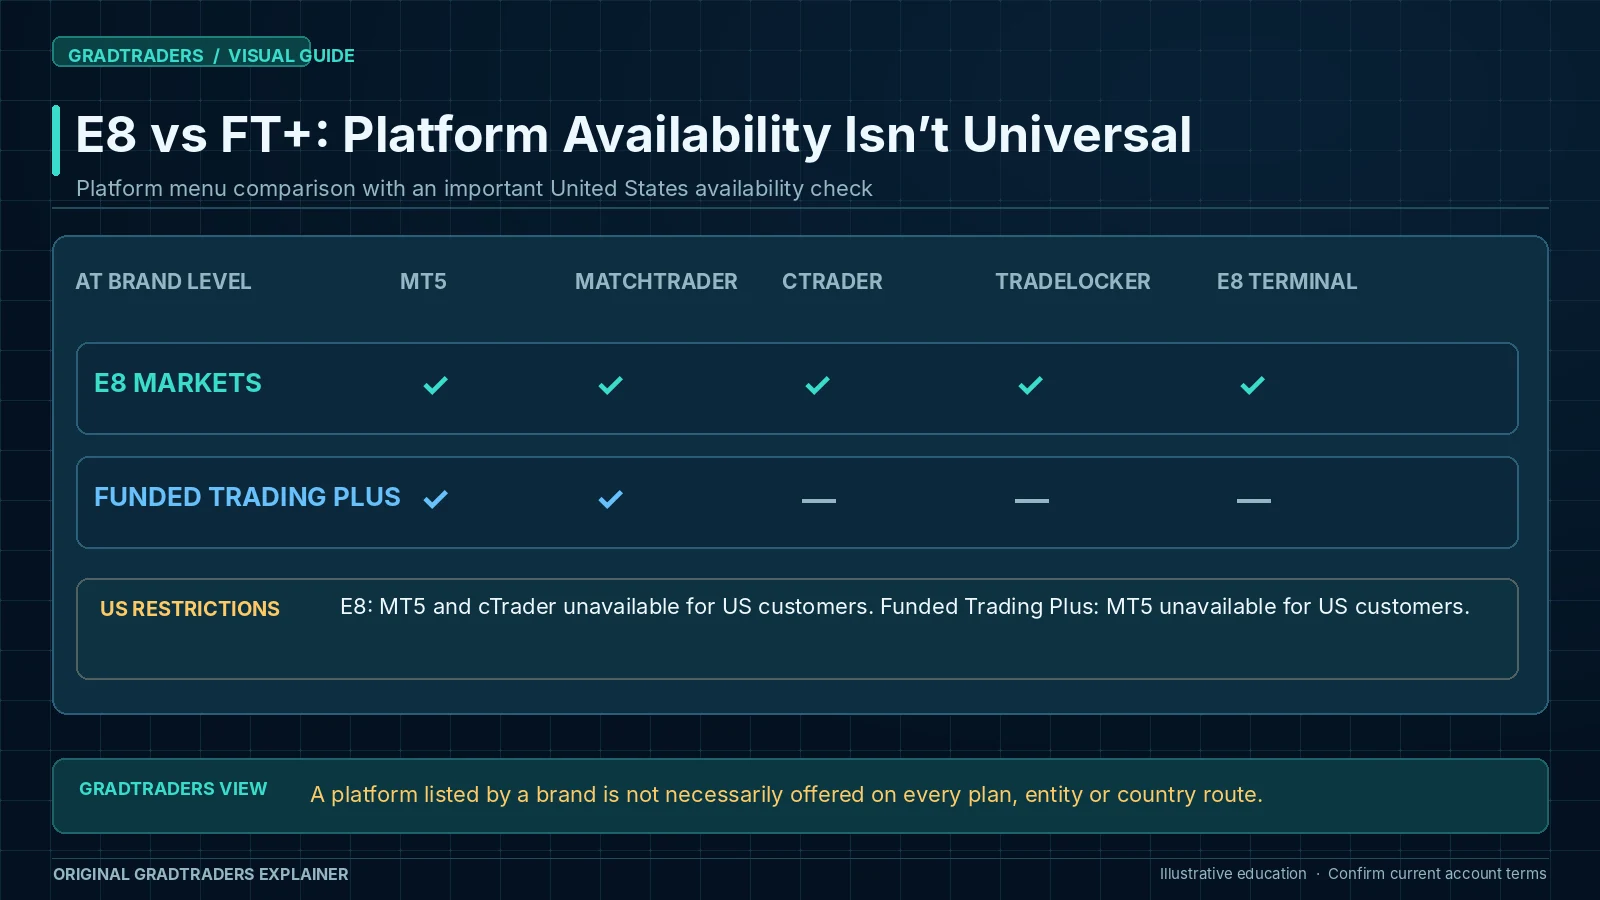
Task: Click the main title E8 vs FT+
Action: pos(633,135)
